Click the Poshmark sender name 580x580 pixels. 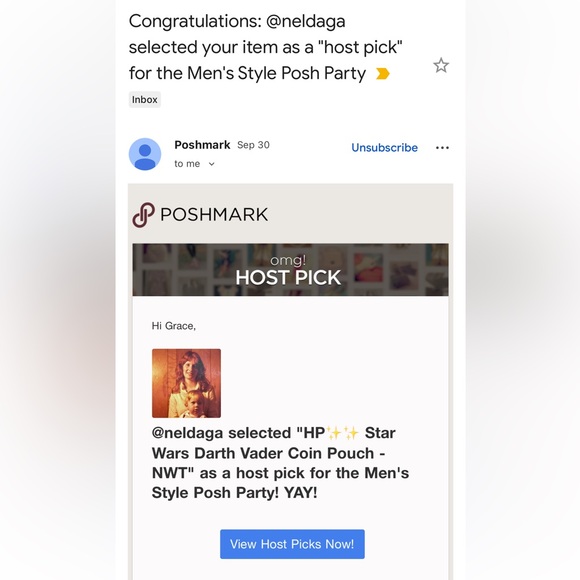tap(202, 145)
